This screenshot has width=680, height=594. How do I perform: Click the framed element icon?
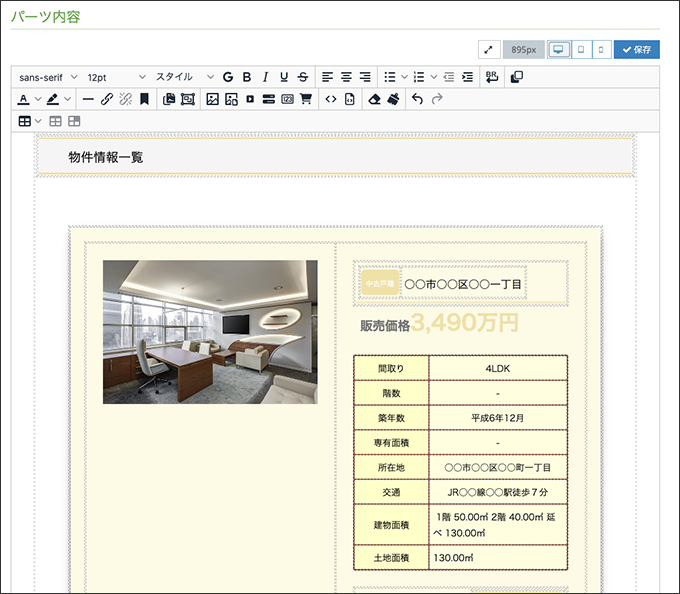[188, 99]
